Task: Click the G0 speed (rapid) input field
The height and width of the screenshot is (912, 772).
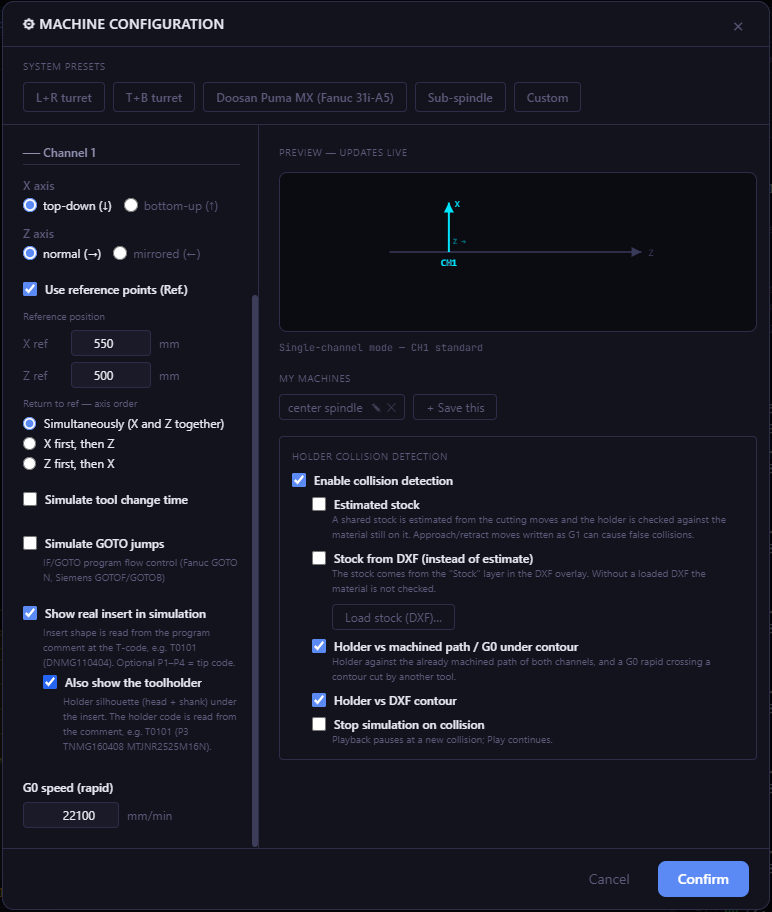Action: pyautogui.click(x=71, y=815)
